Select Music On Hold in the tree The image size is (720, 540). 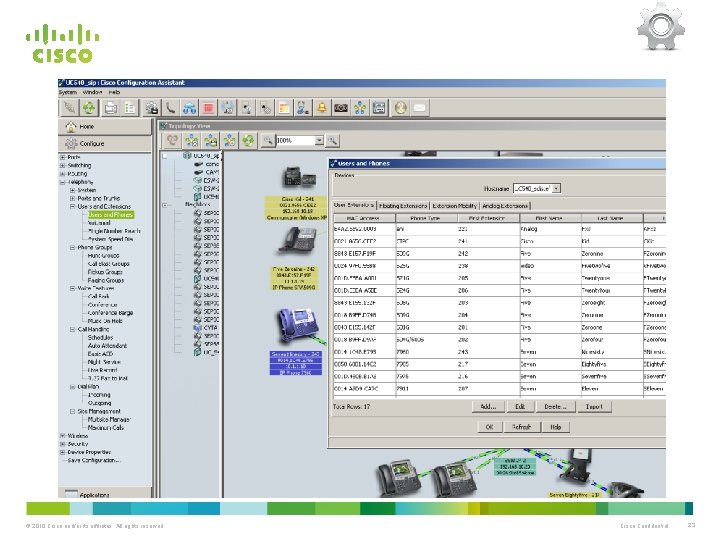pos(105,321)
